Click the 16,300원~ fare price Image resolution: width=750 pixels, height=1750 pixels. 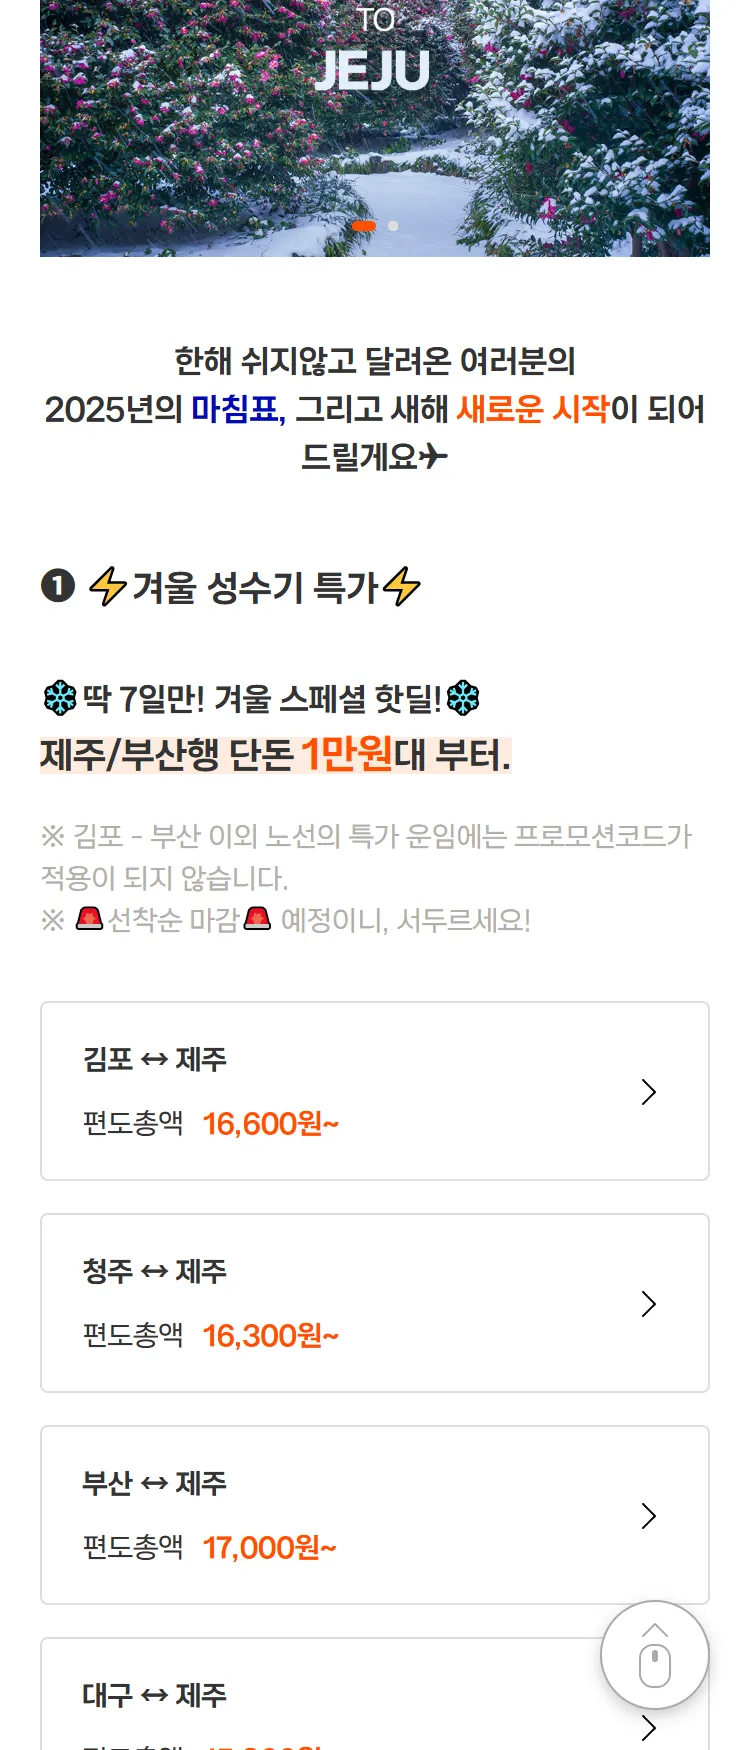tap(270, 1336)
